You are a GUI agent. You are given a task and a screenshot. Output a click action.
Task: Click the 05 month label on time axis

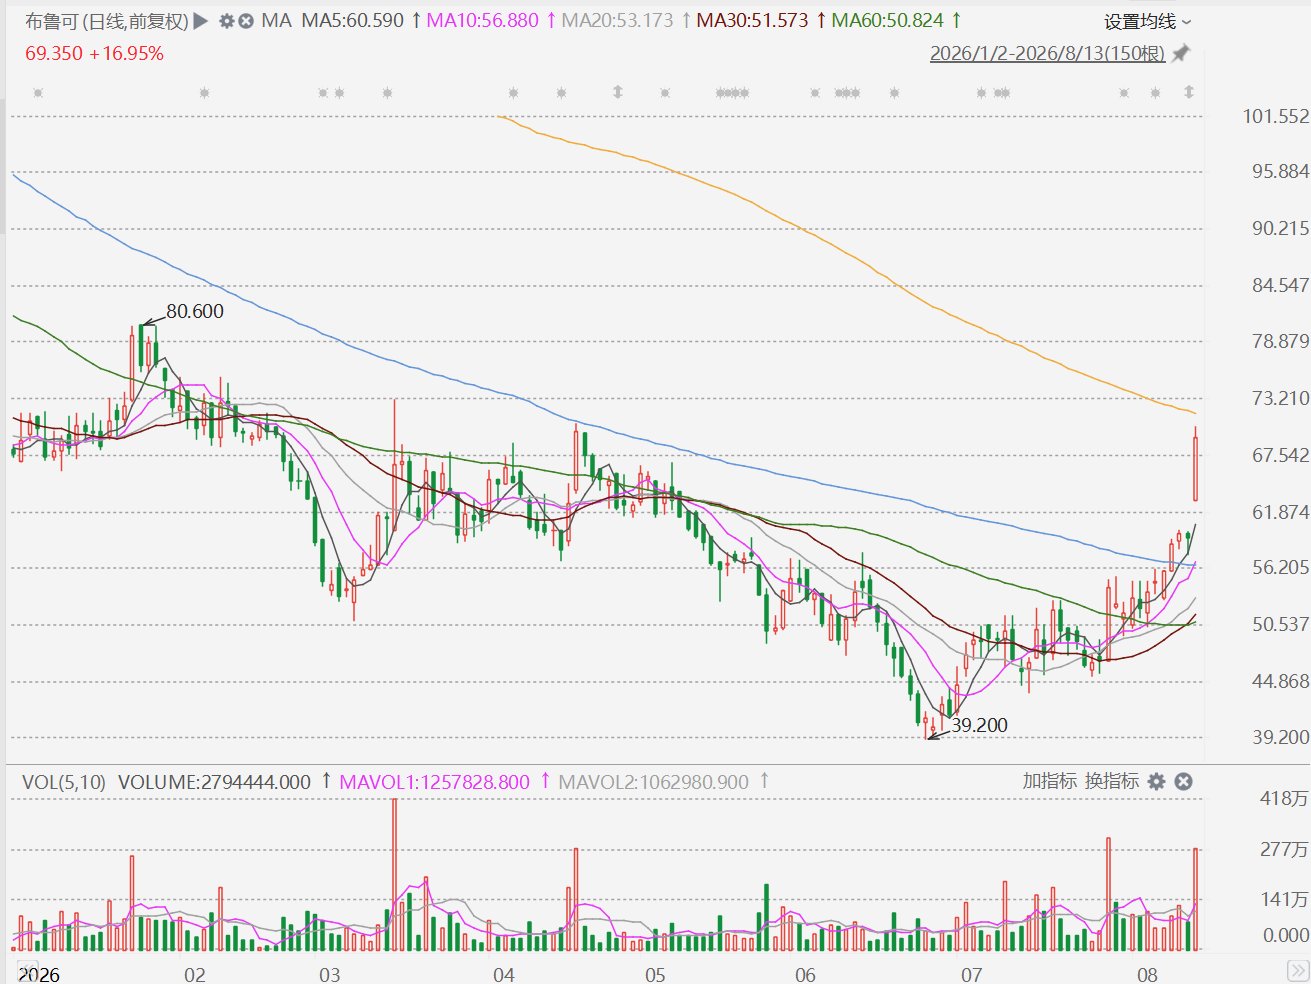click(x=655, y=975)
